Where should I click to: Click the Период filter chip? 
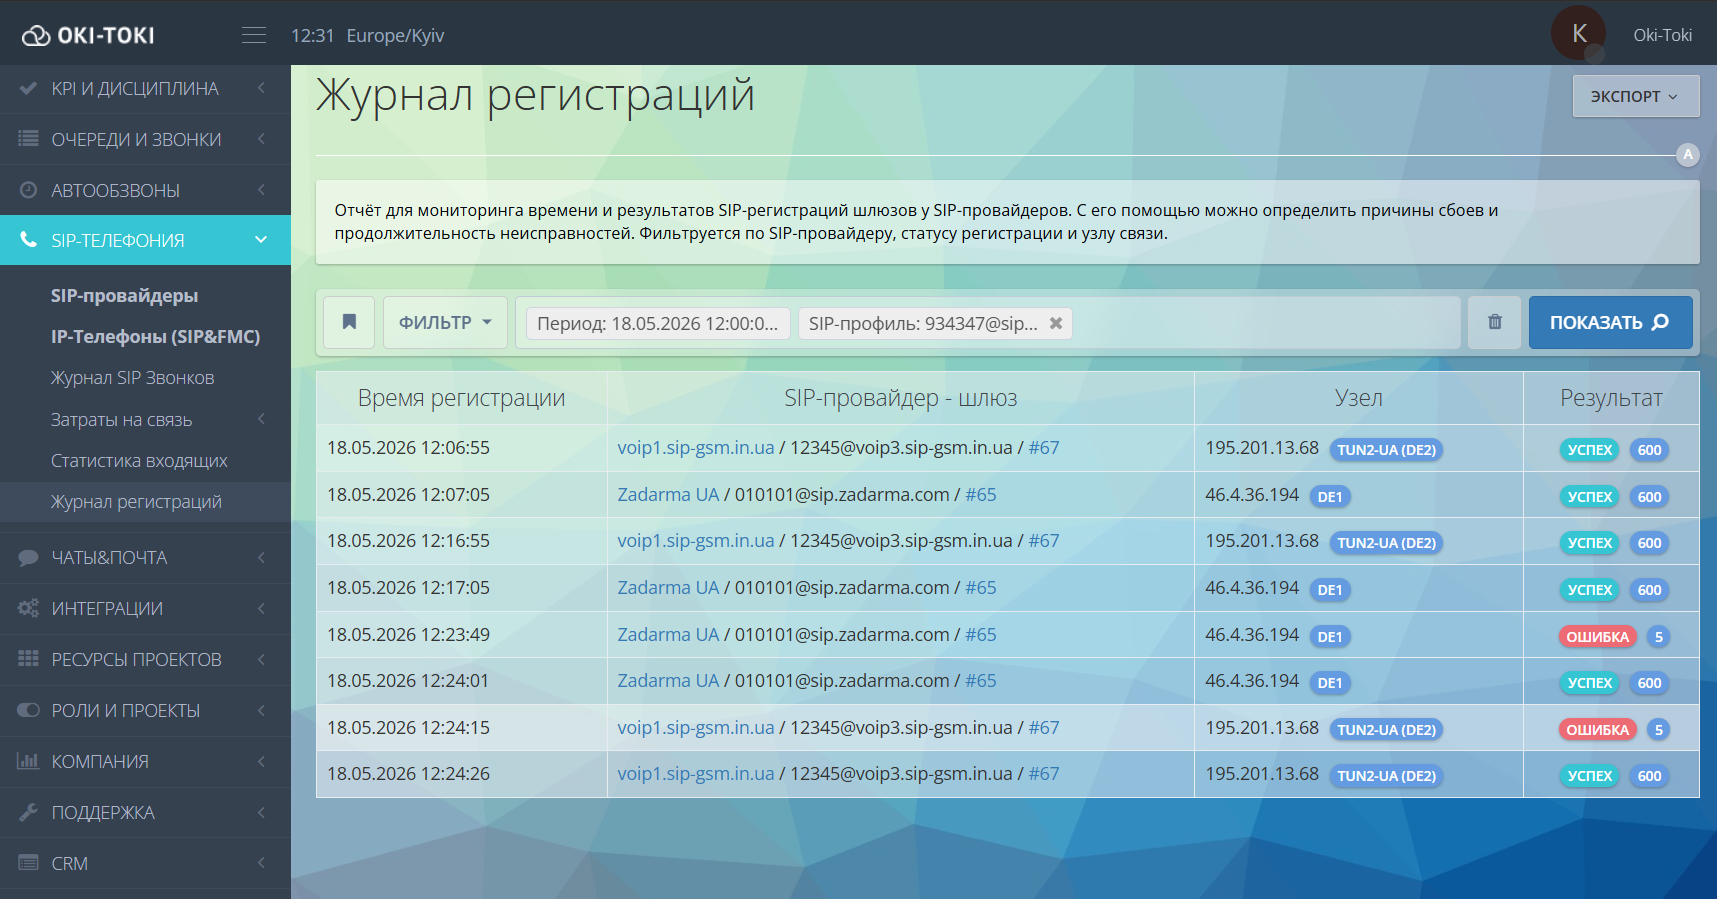(658, 323)
